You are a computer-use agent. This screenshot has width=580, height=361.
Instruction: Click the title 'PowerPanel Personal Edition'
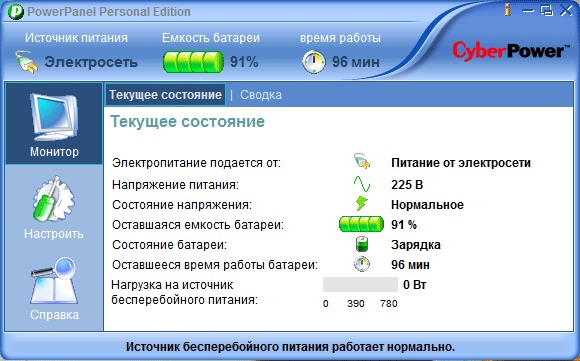pos(109,12)
